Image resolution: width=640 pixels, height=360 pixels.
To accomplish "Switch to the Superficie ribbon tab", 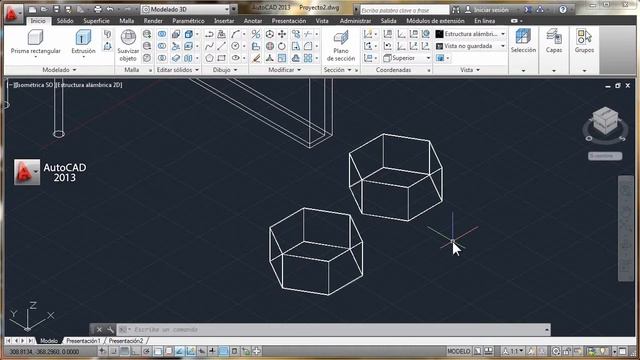I will coord(96,20).
